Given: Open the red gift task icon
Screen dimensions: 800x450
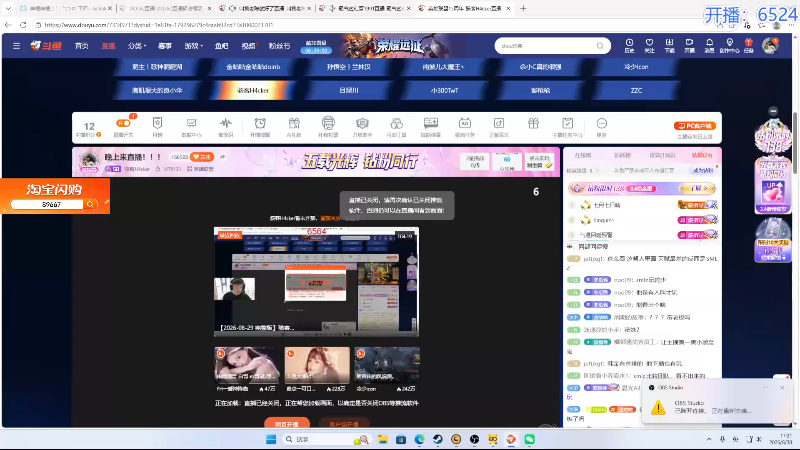Looking at the screenshot, I should (748, 45).
